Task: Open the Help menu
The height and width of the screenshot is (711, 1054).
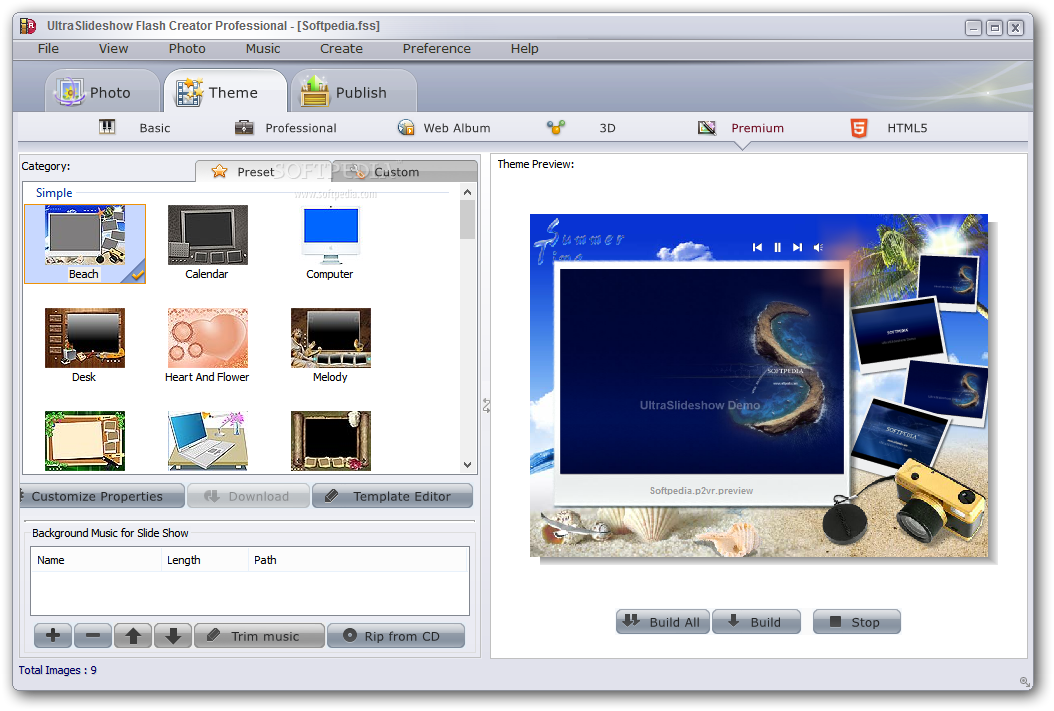Action: tap(524, 48)
